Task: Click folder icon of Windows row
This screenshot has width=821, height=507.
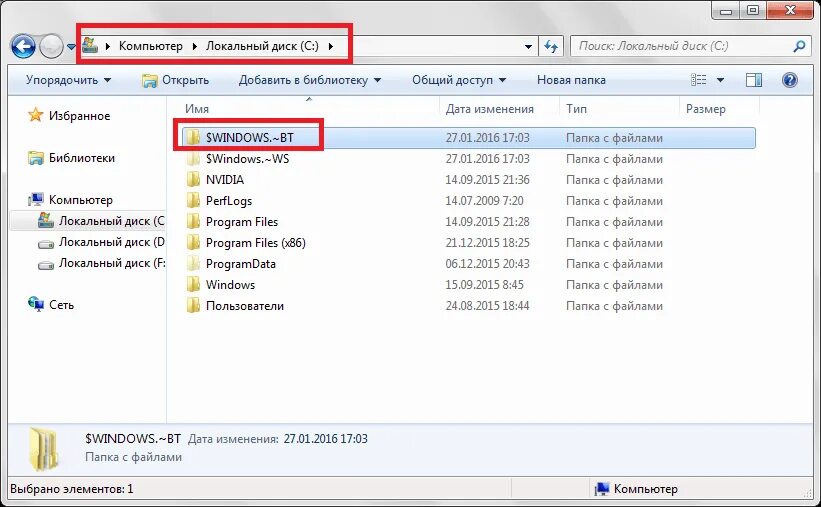Action: pos(193,284)
